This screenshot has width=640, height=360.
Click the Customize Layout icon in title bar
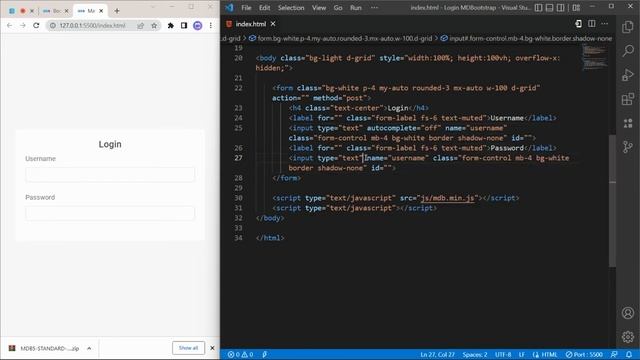click(x=576, y=7)
